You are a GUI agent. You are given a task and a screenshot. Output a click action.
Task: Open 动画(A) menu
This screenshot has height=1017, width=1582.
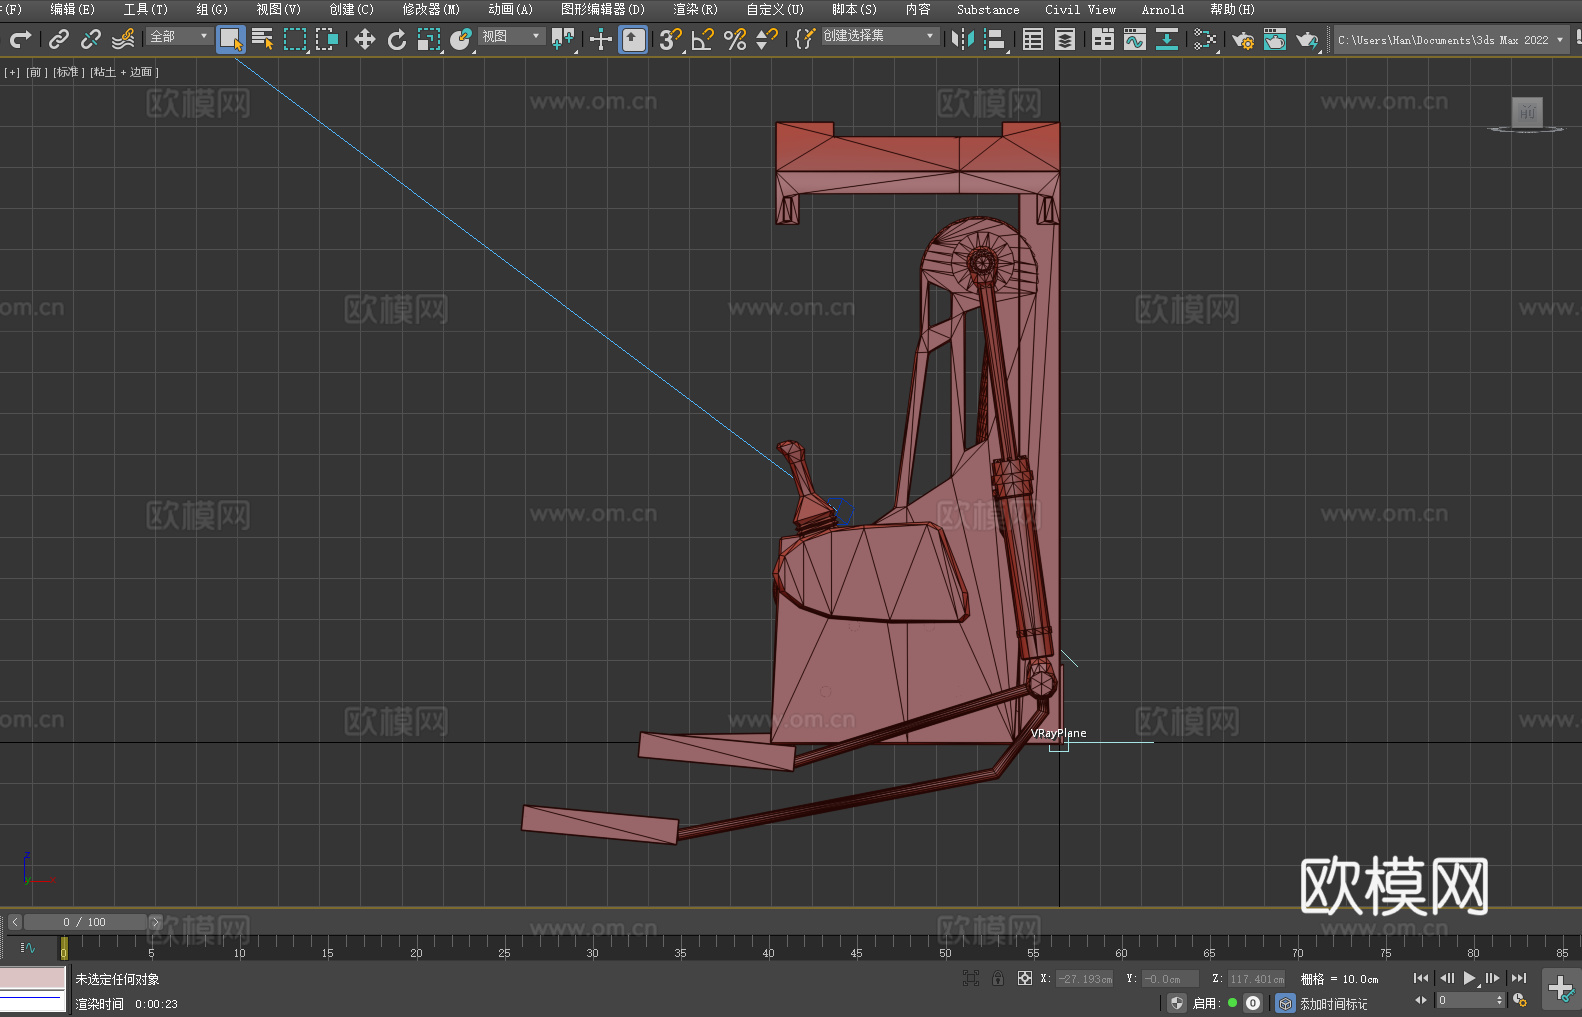click(510, 9)
